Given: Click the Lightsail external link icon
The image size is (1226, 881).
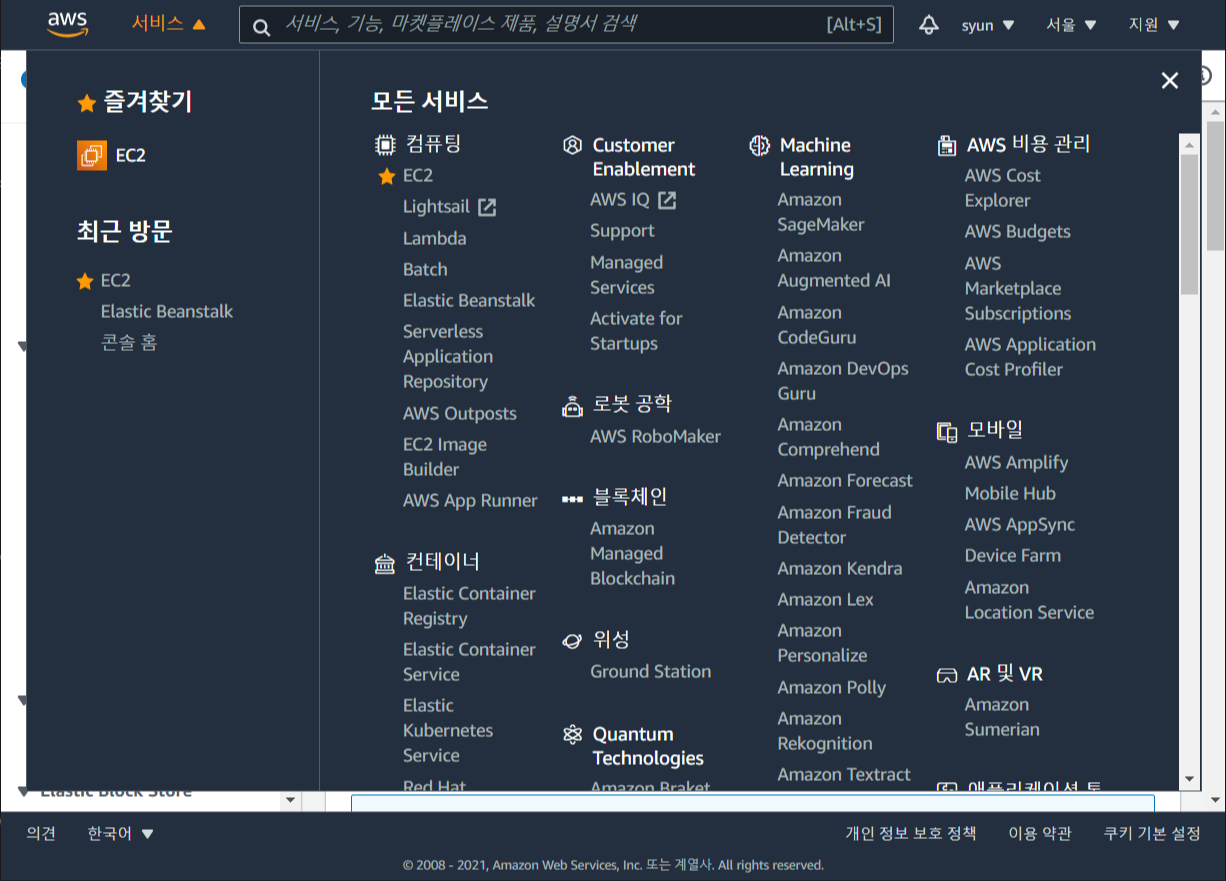Looking at the screenshot, I should tap(487, 207).
